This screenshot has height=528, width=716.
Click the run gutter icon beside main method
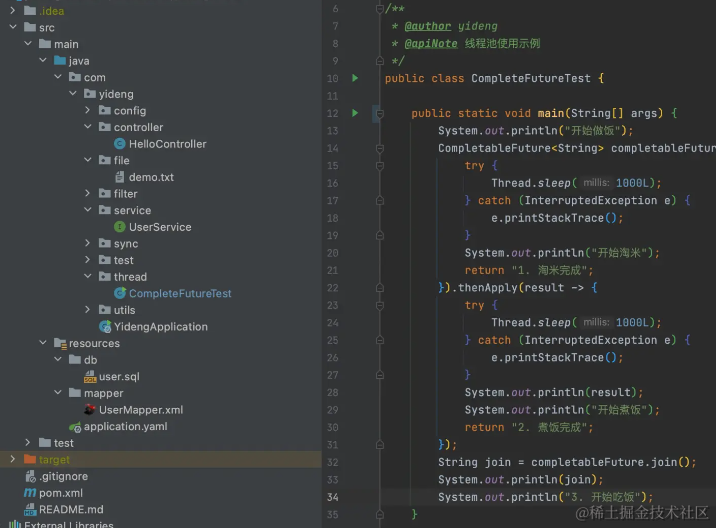tap(355, 113)
